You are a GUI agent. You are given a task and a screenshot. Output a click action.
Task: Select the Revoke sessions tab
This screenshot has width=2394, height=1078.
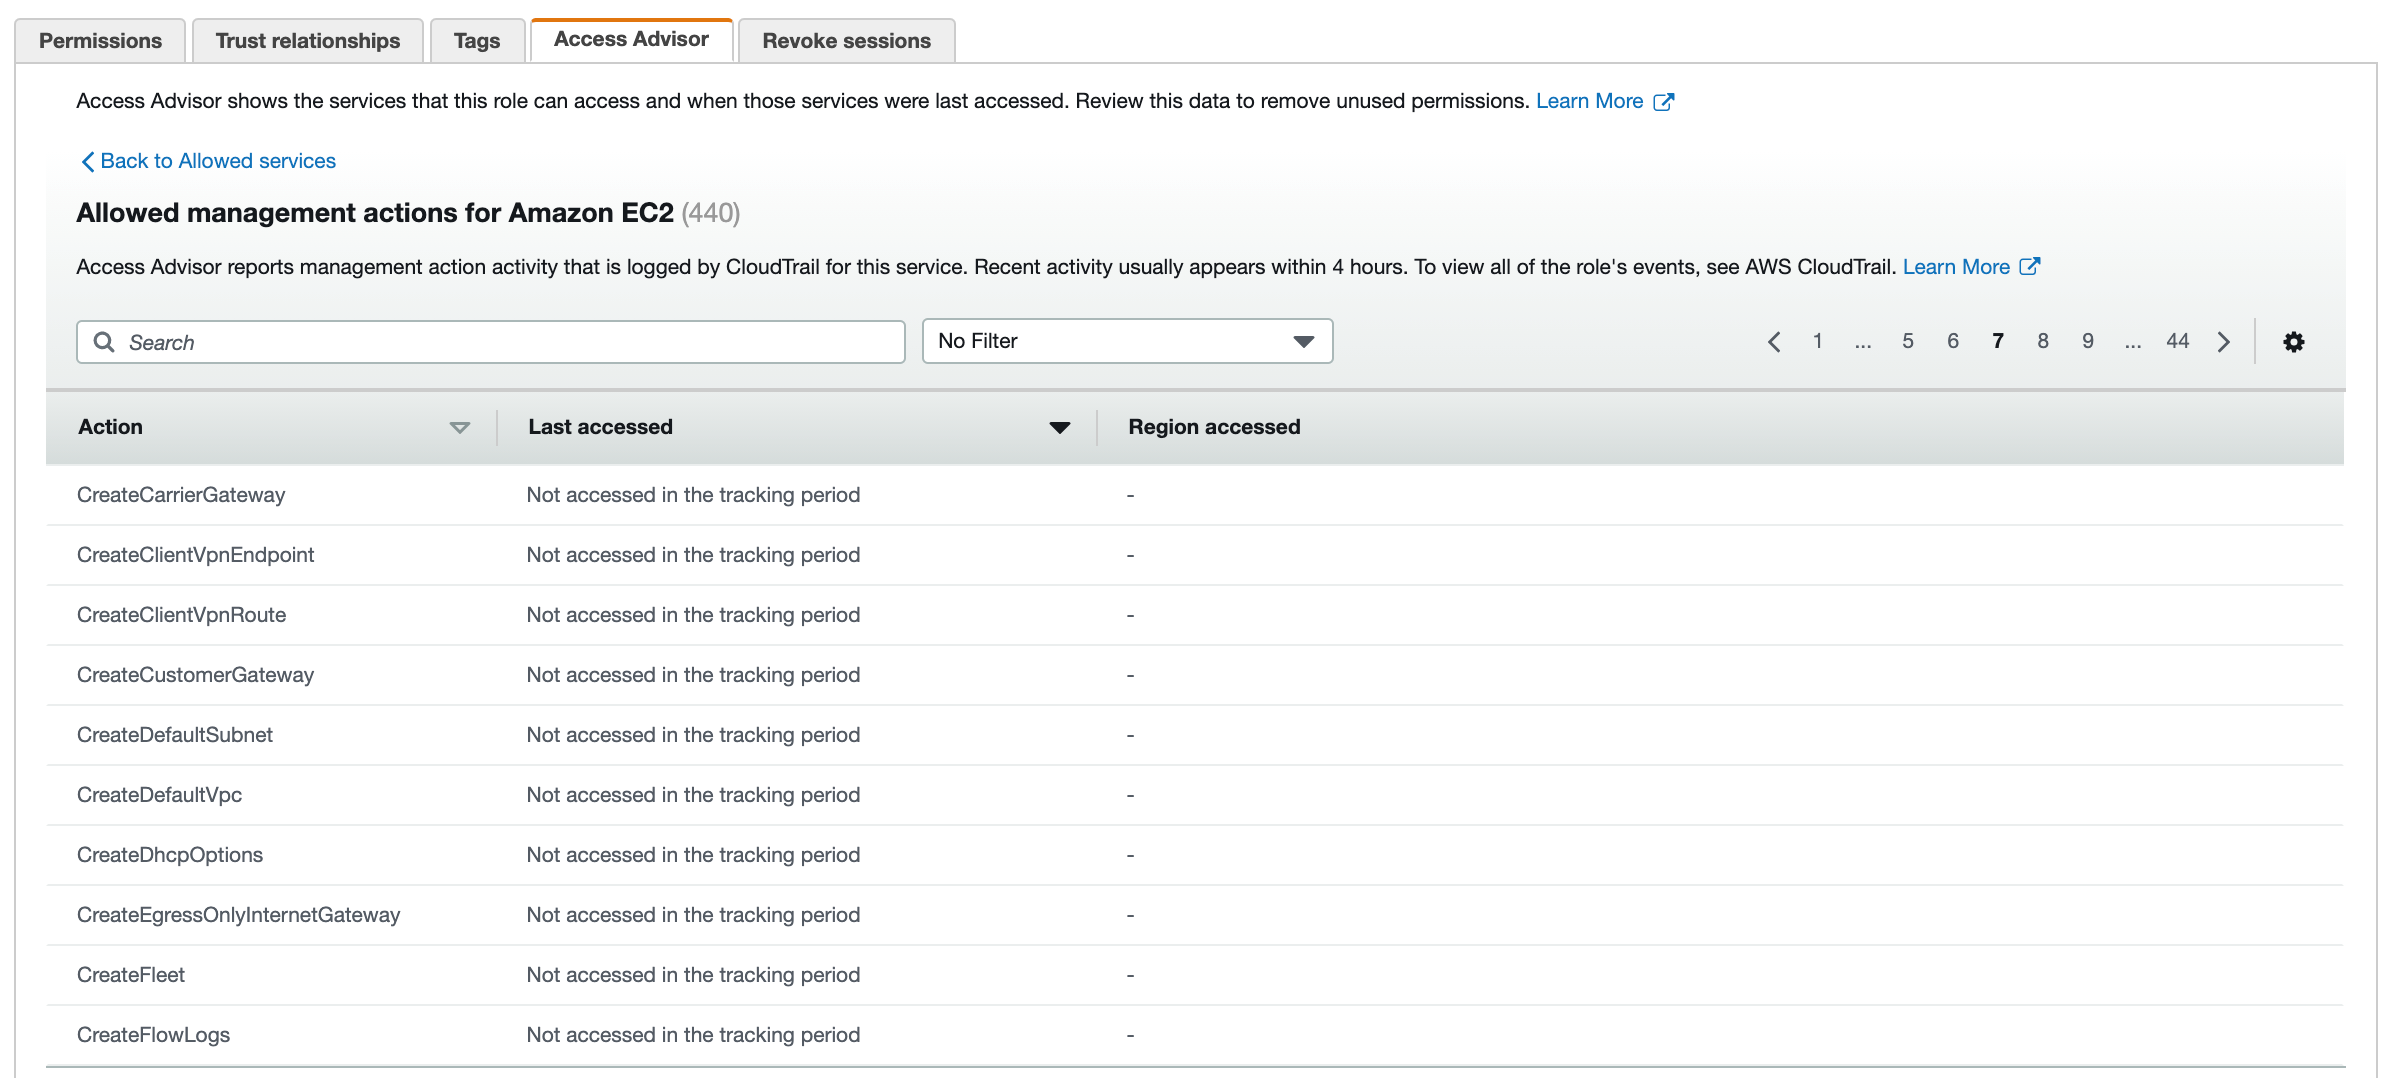pos(845,40)
